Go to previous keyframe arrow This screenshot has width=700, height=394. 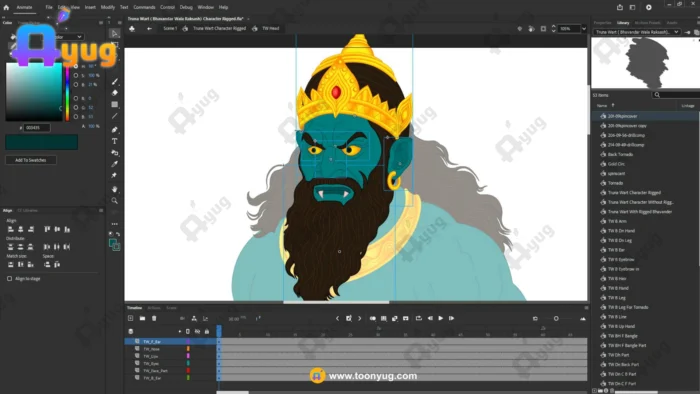click(x=337, y=318)
